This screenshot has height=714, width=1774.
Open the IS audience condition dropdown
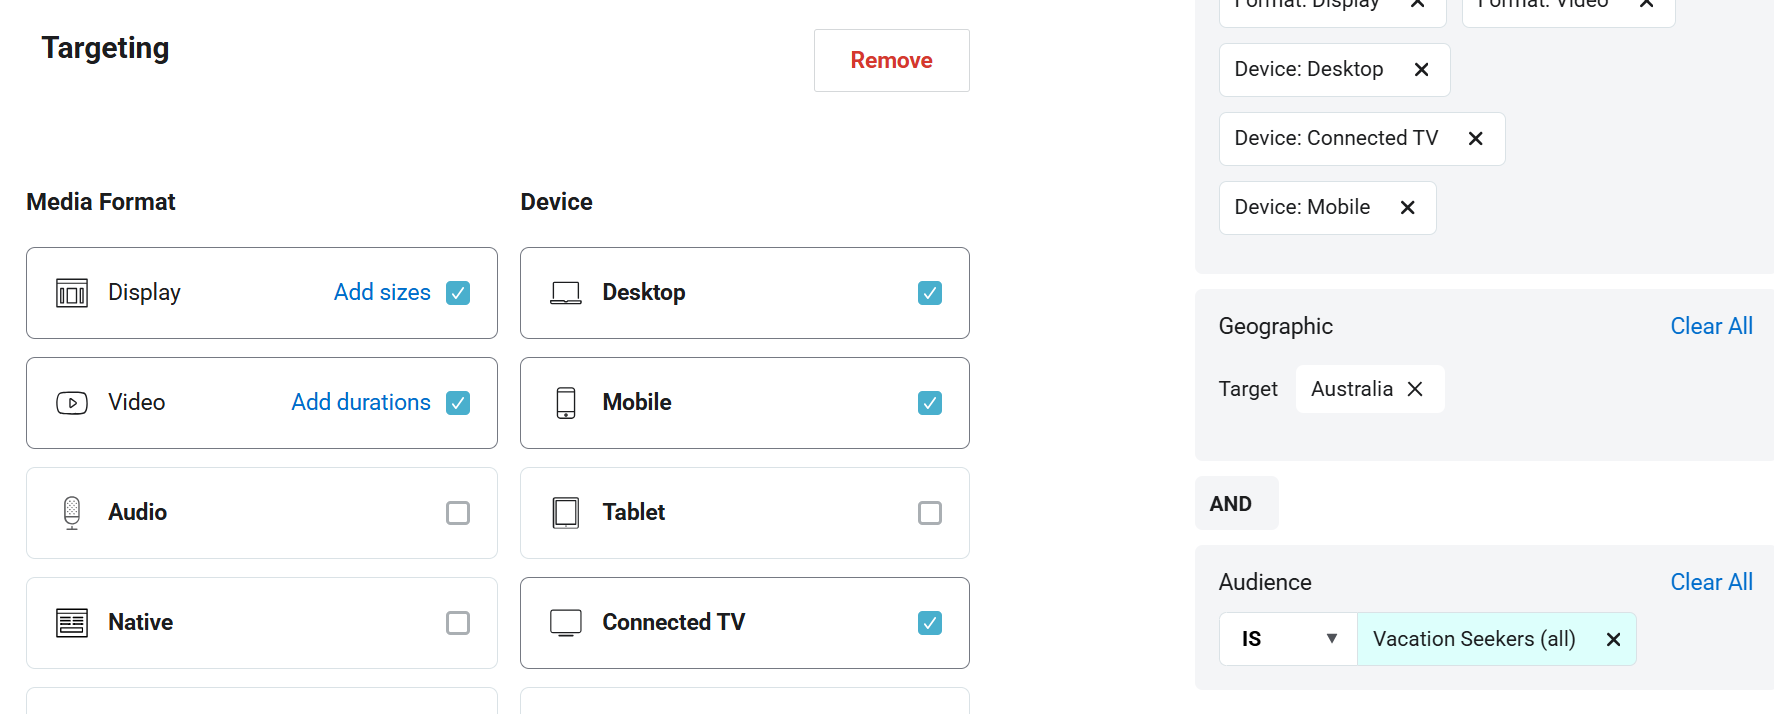[1288, 639]
